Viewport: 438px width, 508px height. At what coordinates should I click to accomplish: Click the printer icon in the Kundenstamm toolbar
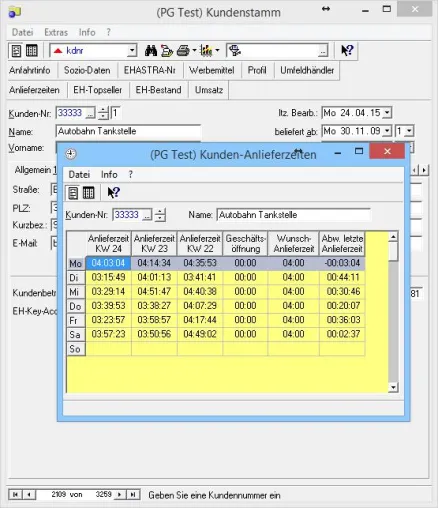pos(183,51)
